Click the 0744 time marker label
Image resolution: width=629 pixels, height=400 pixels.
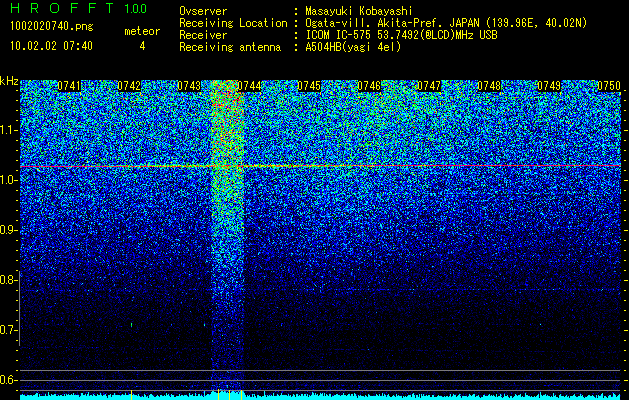coord(249,86)
